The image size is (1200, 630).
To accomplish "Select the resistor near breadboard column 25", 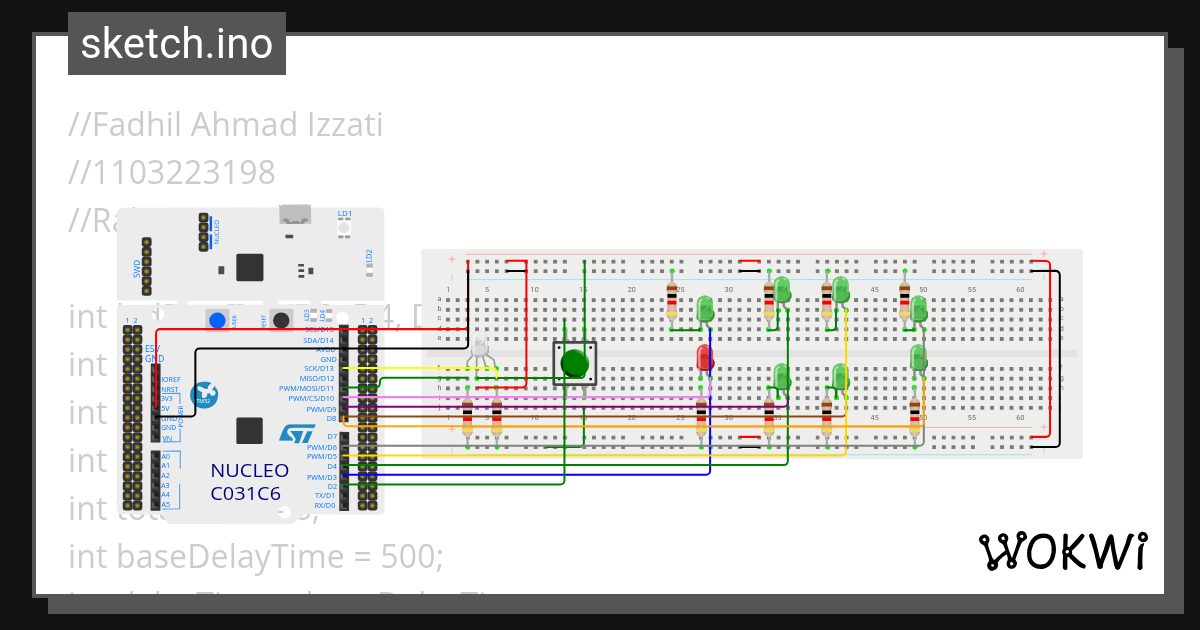I will coord(672,301).
